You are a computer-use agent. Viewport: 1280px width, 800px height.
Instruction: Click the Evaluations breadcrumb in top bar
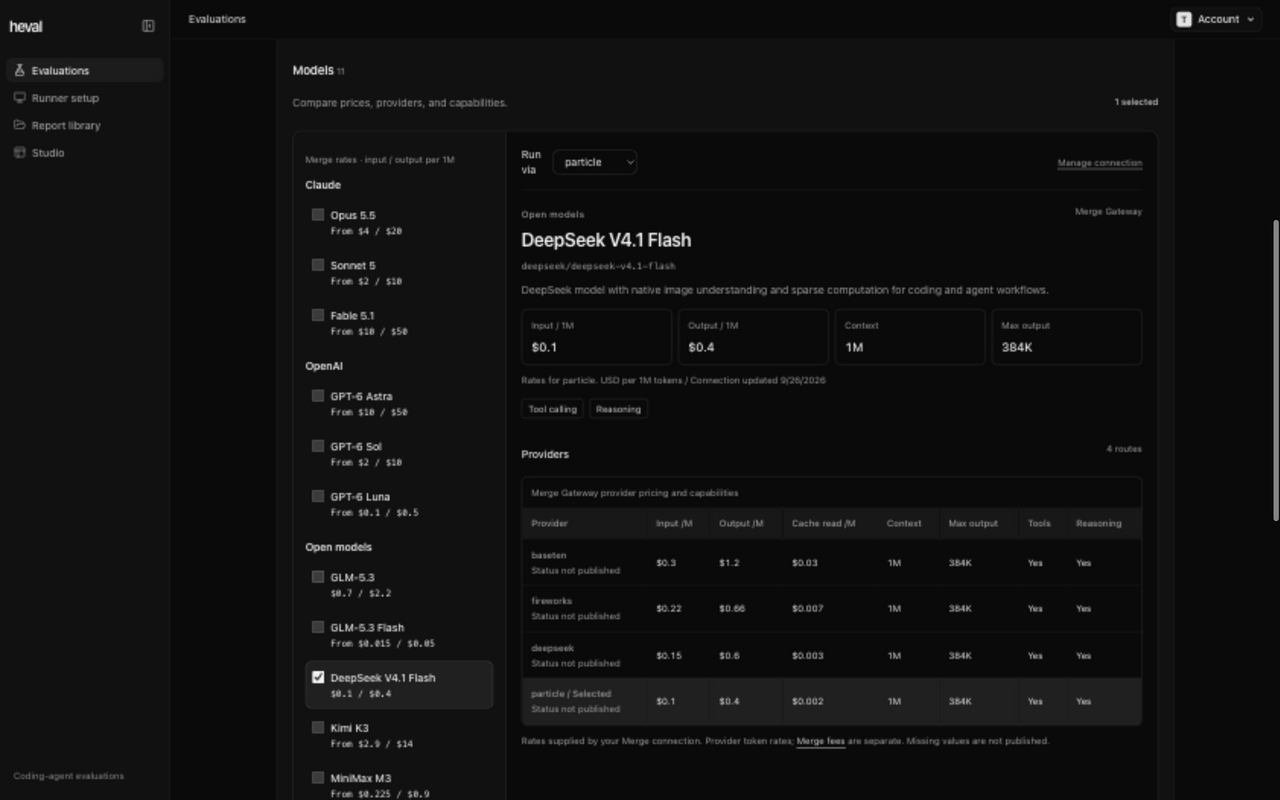click(217, 19)
